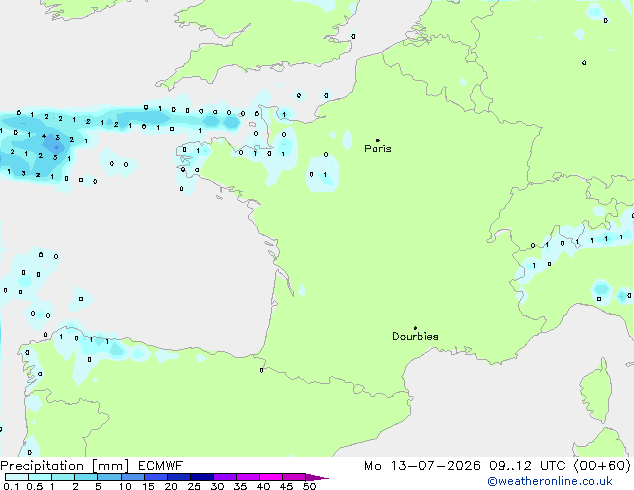Click the 'Precipitation [mm]' title text

pos(65,466)
